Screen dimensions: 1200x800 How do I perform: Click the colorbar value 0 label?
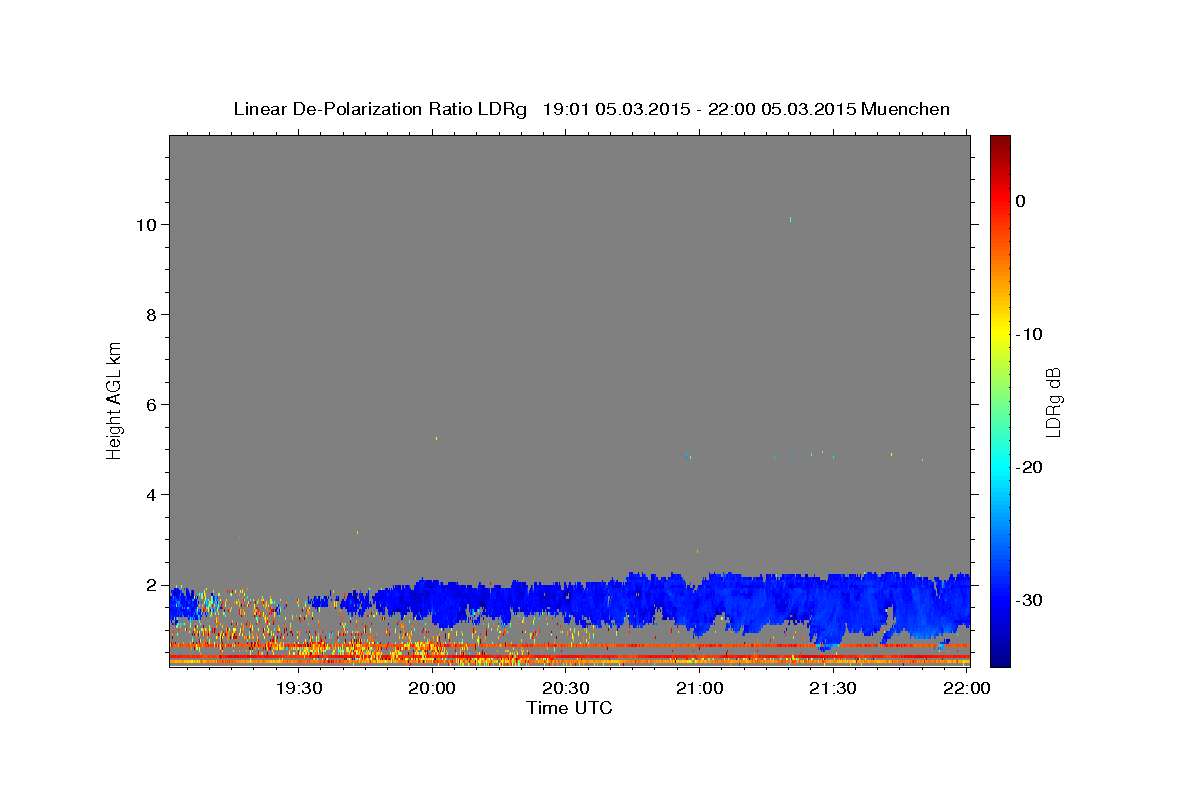coord(1021,201)
